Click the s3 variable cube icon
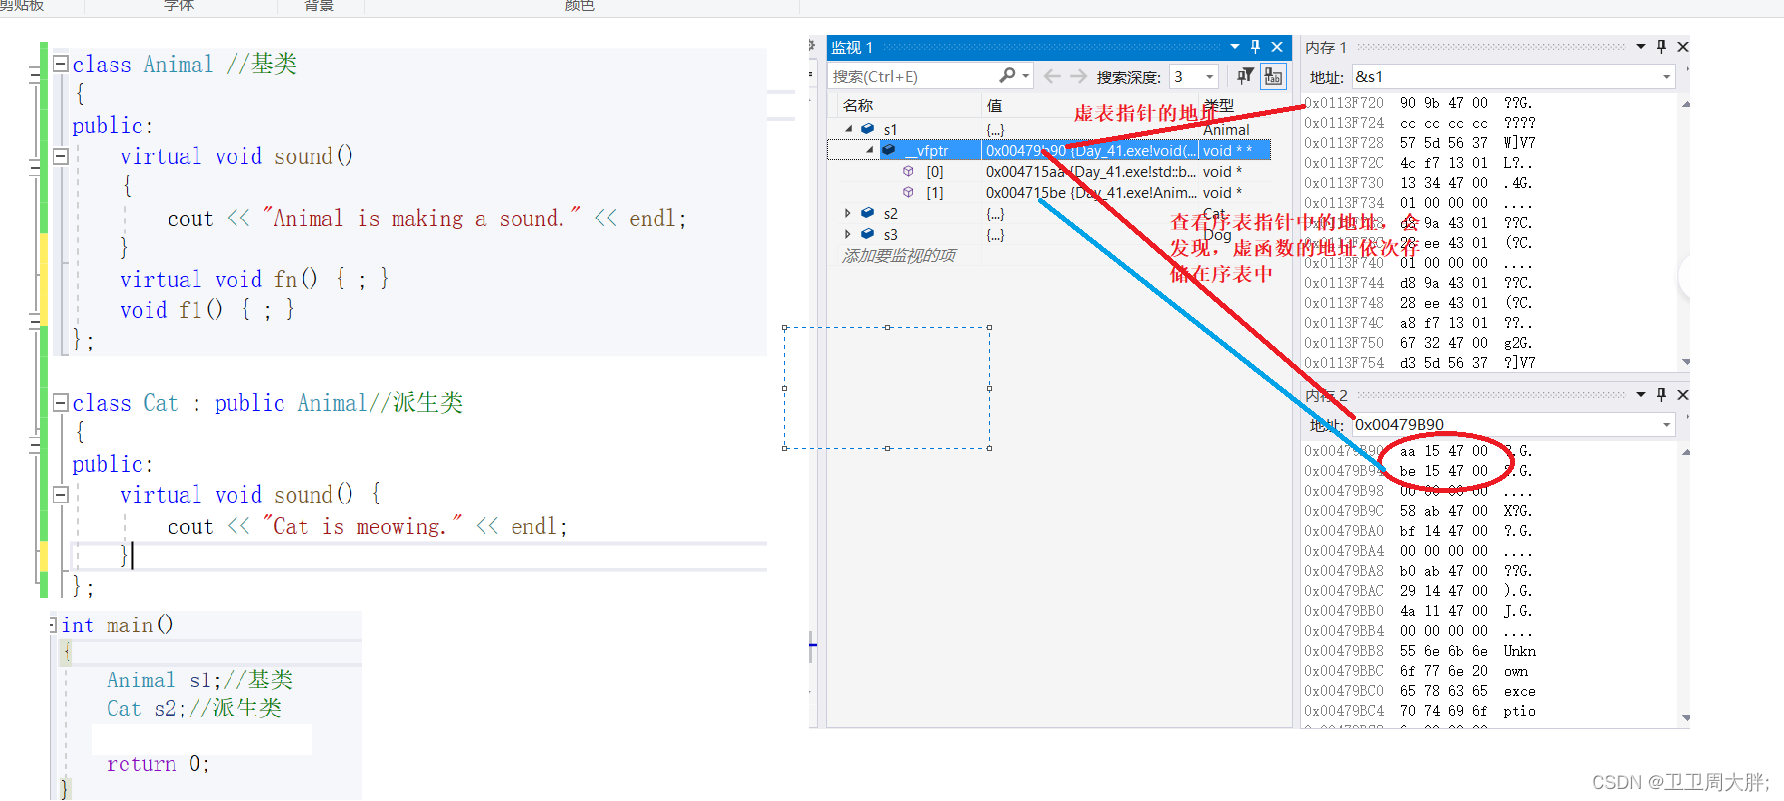 (868, 234)
